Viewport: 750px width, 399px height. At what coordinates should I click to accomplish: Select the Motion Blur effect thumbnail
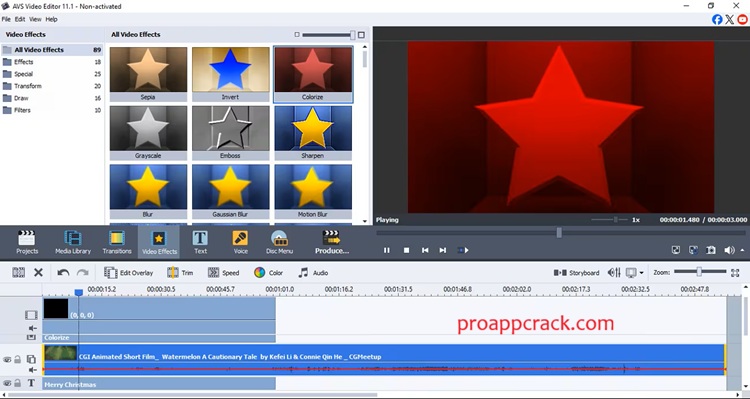coord(313,191)
